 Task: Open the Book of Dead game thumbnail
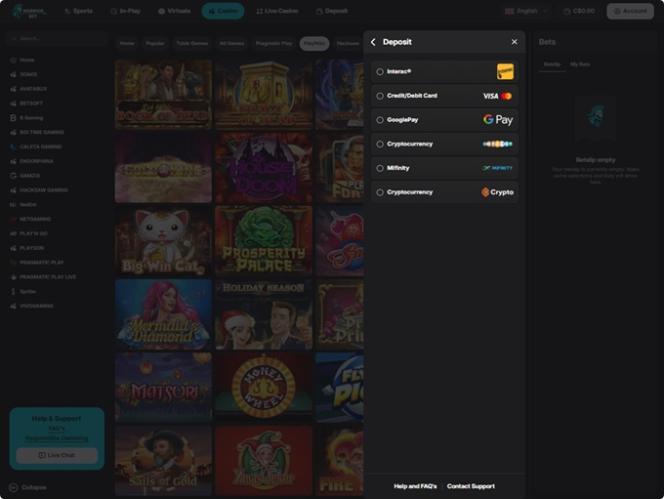click(x=163, y=94)
